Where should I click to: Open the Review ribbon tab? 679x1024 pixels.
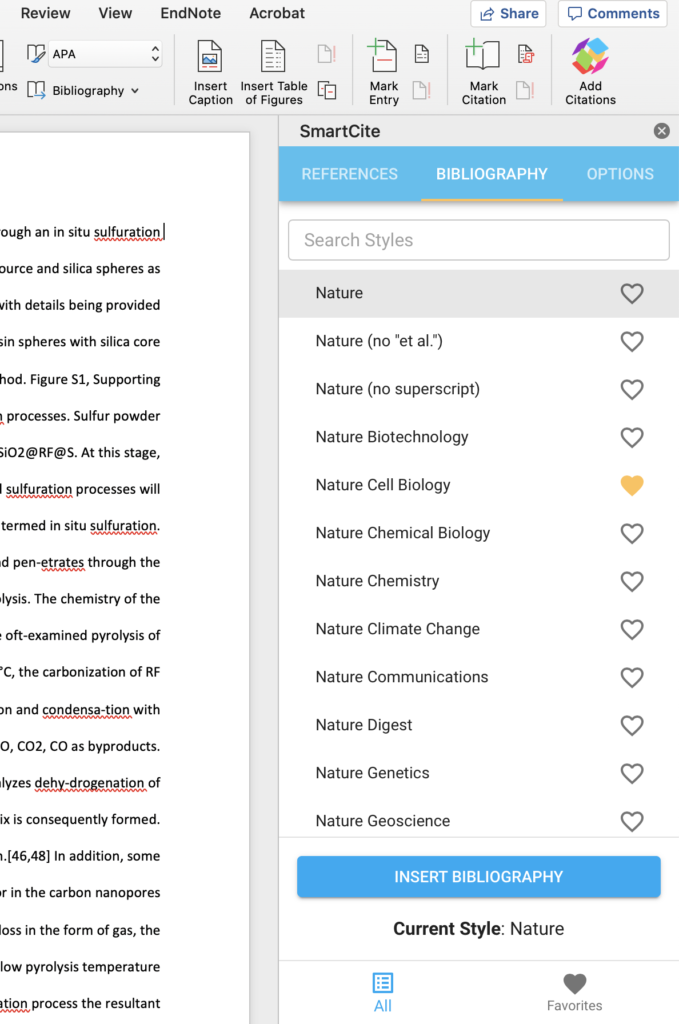(45, 13)
